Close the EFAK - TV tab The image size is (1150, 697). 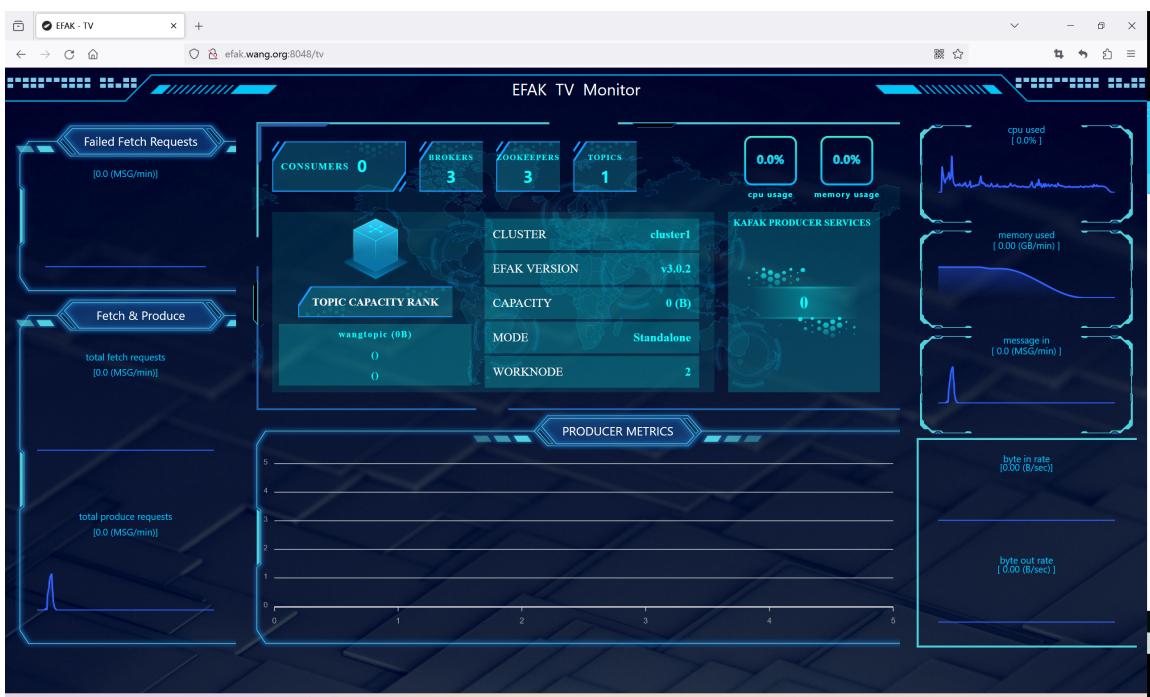(174, 26)
